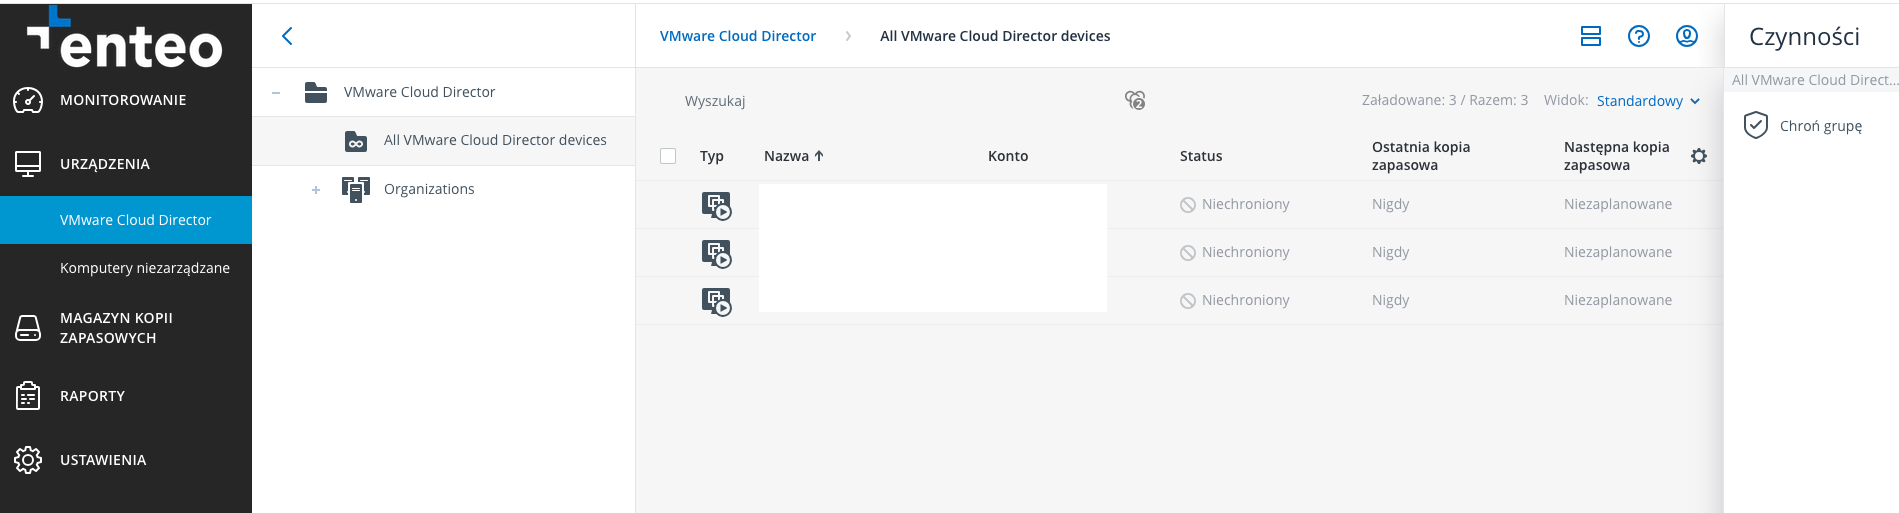Image resolution: width=1899 pixels, height=513 pixels.
Task: Open the list view layout icon
Action: point(1591,36)
